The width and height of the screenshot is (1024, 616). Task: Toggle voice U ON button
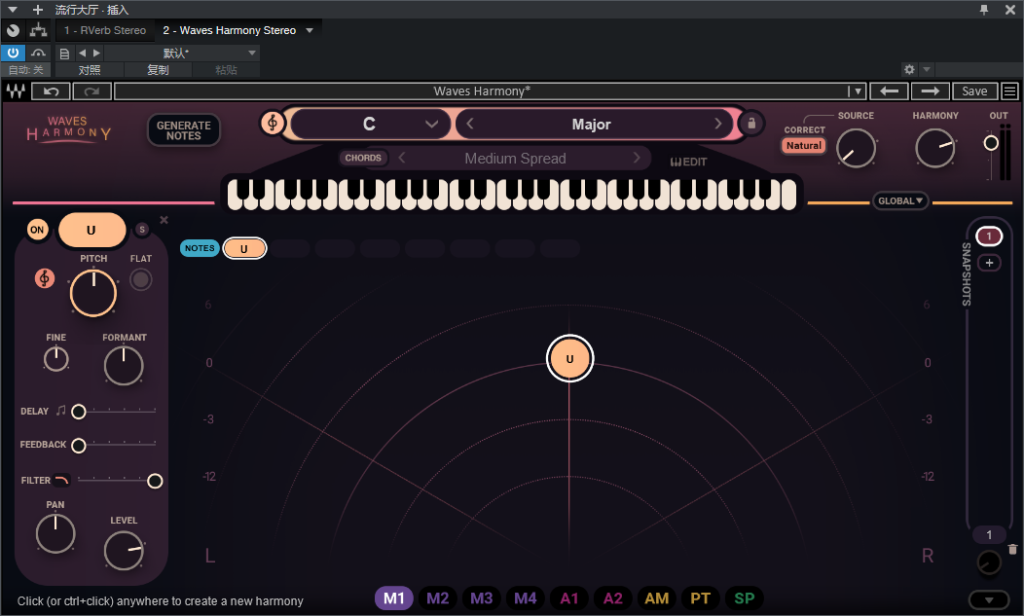37,230
